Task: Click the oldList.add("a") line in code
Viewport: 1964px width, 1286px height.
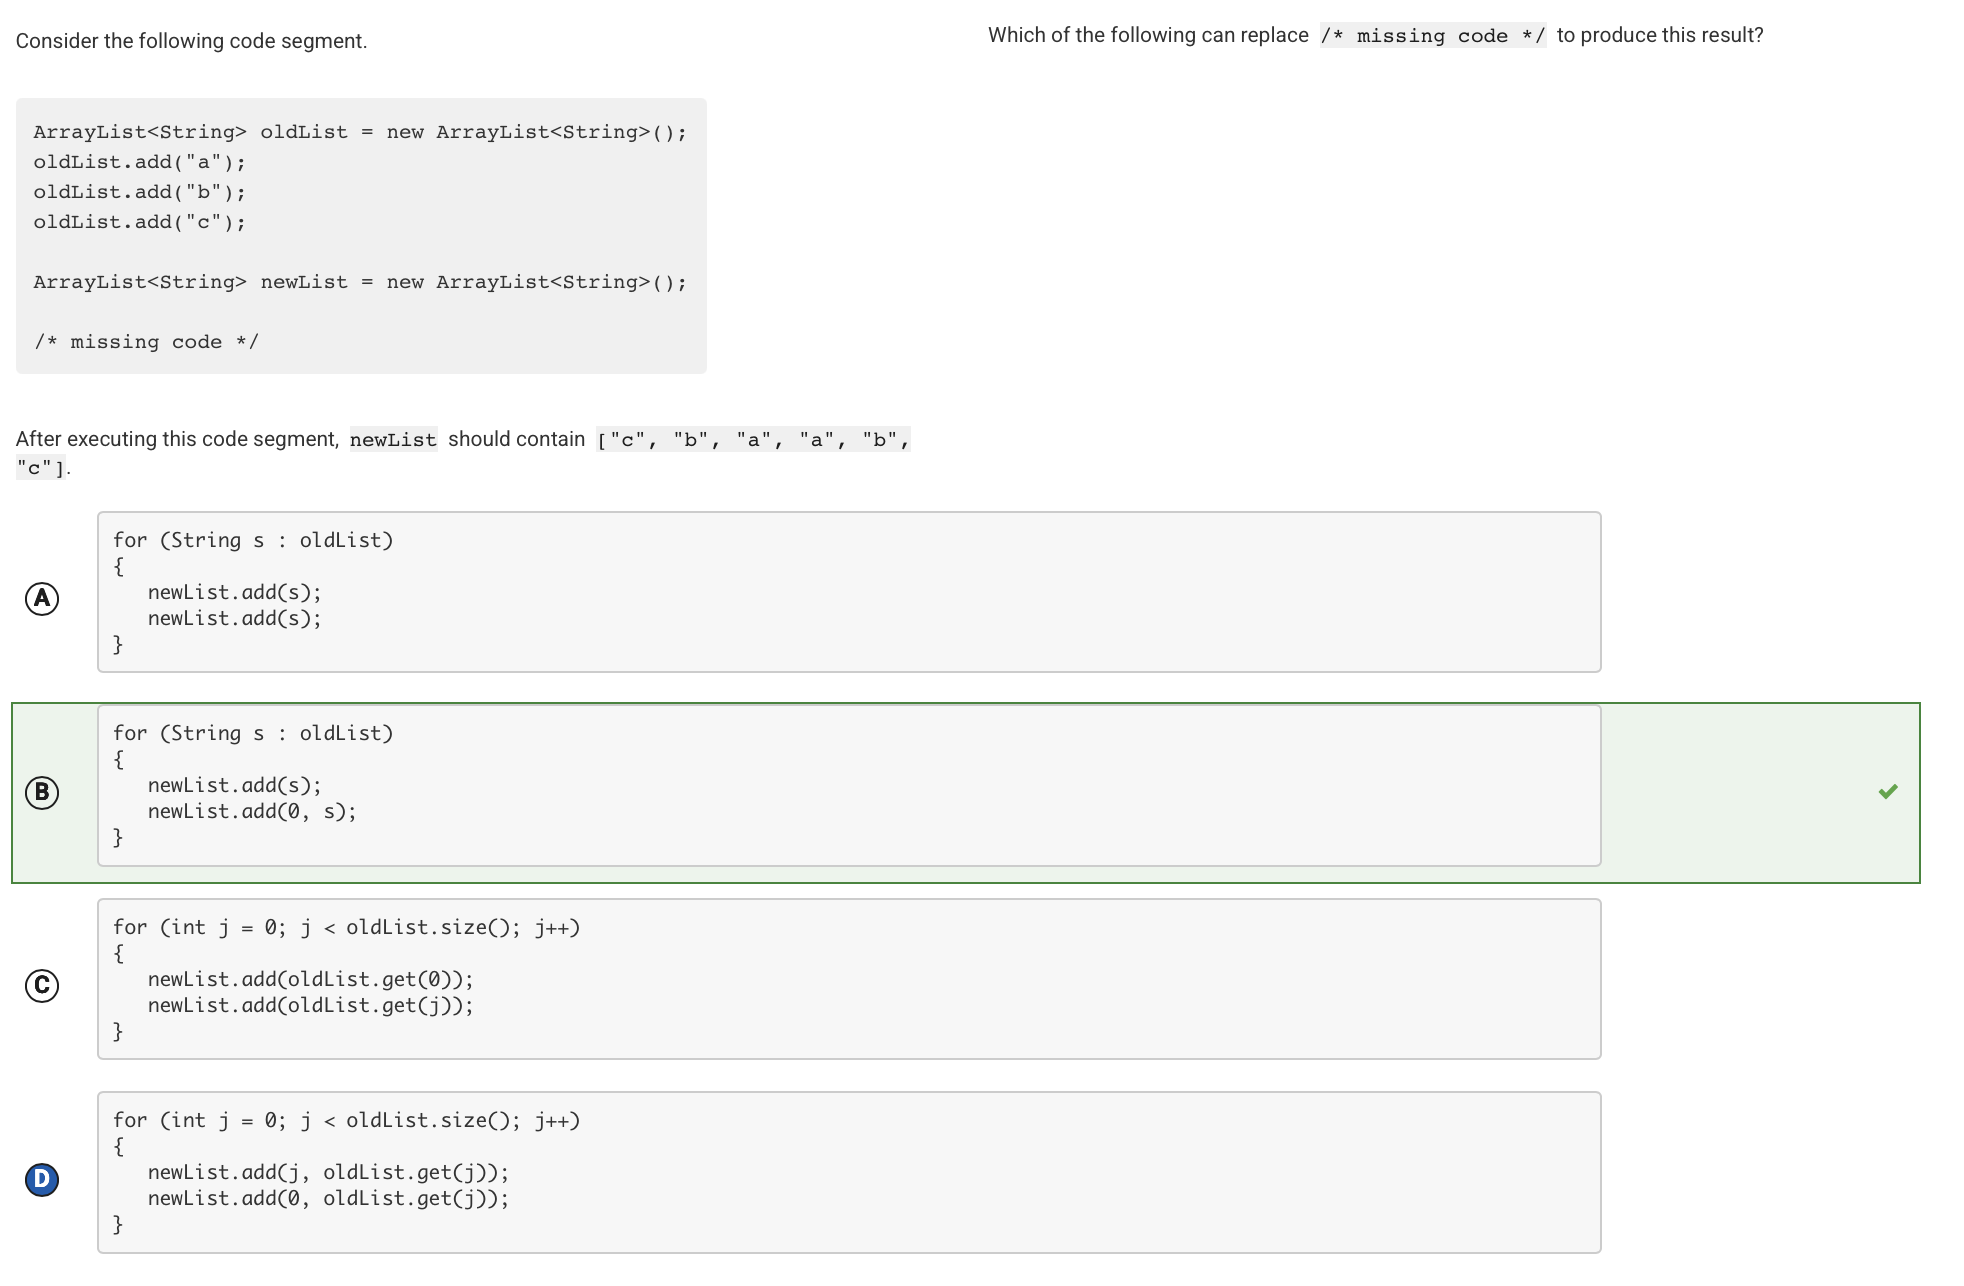Action: (140, 161)
